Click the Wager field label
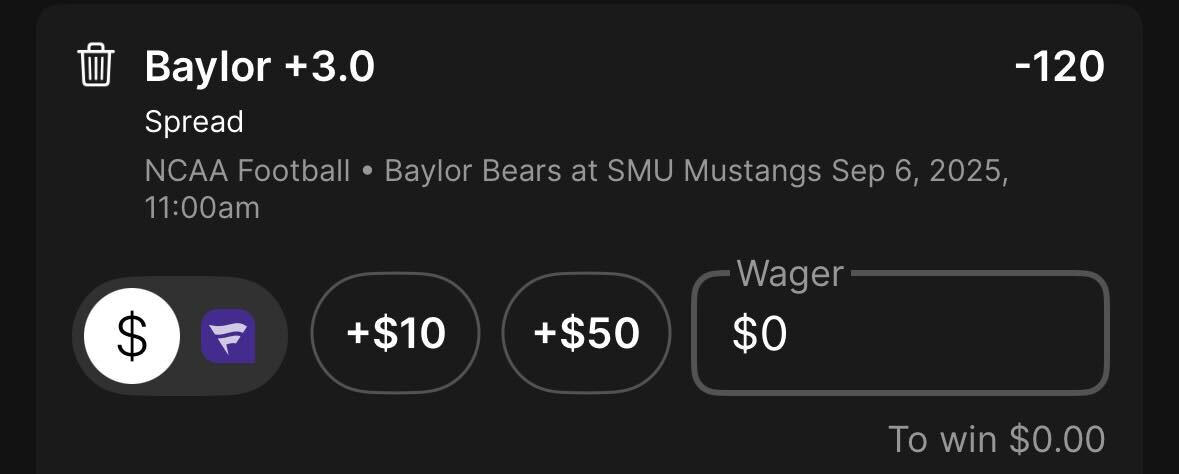 (x=790, y=274)
